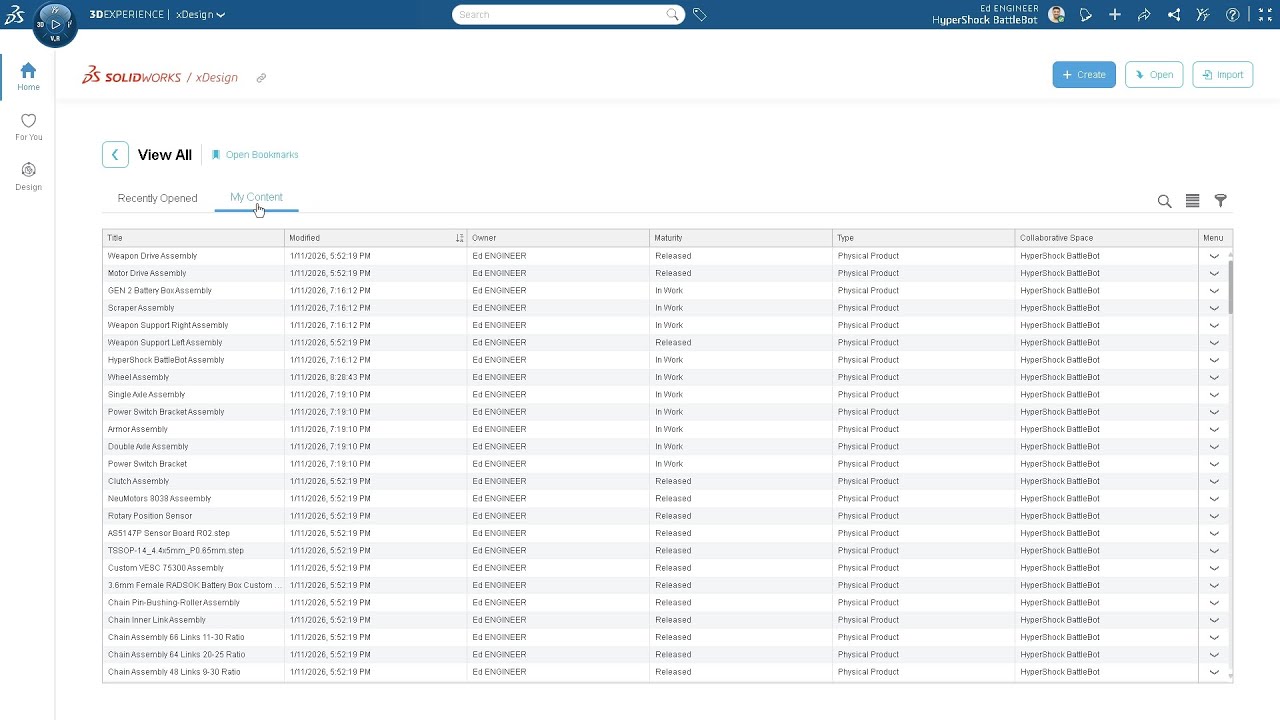
Task: Sort by the Owner column header
Action: [558, 238]
